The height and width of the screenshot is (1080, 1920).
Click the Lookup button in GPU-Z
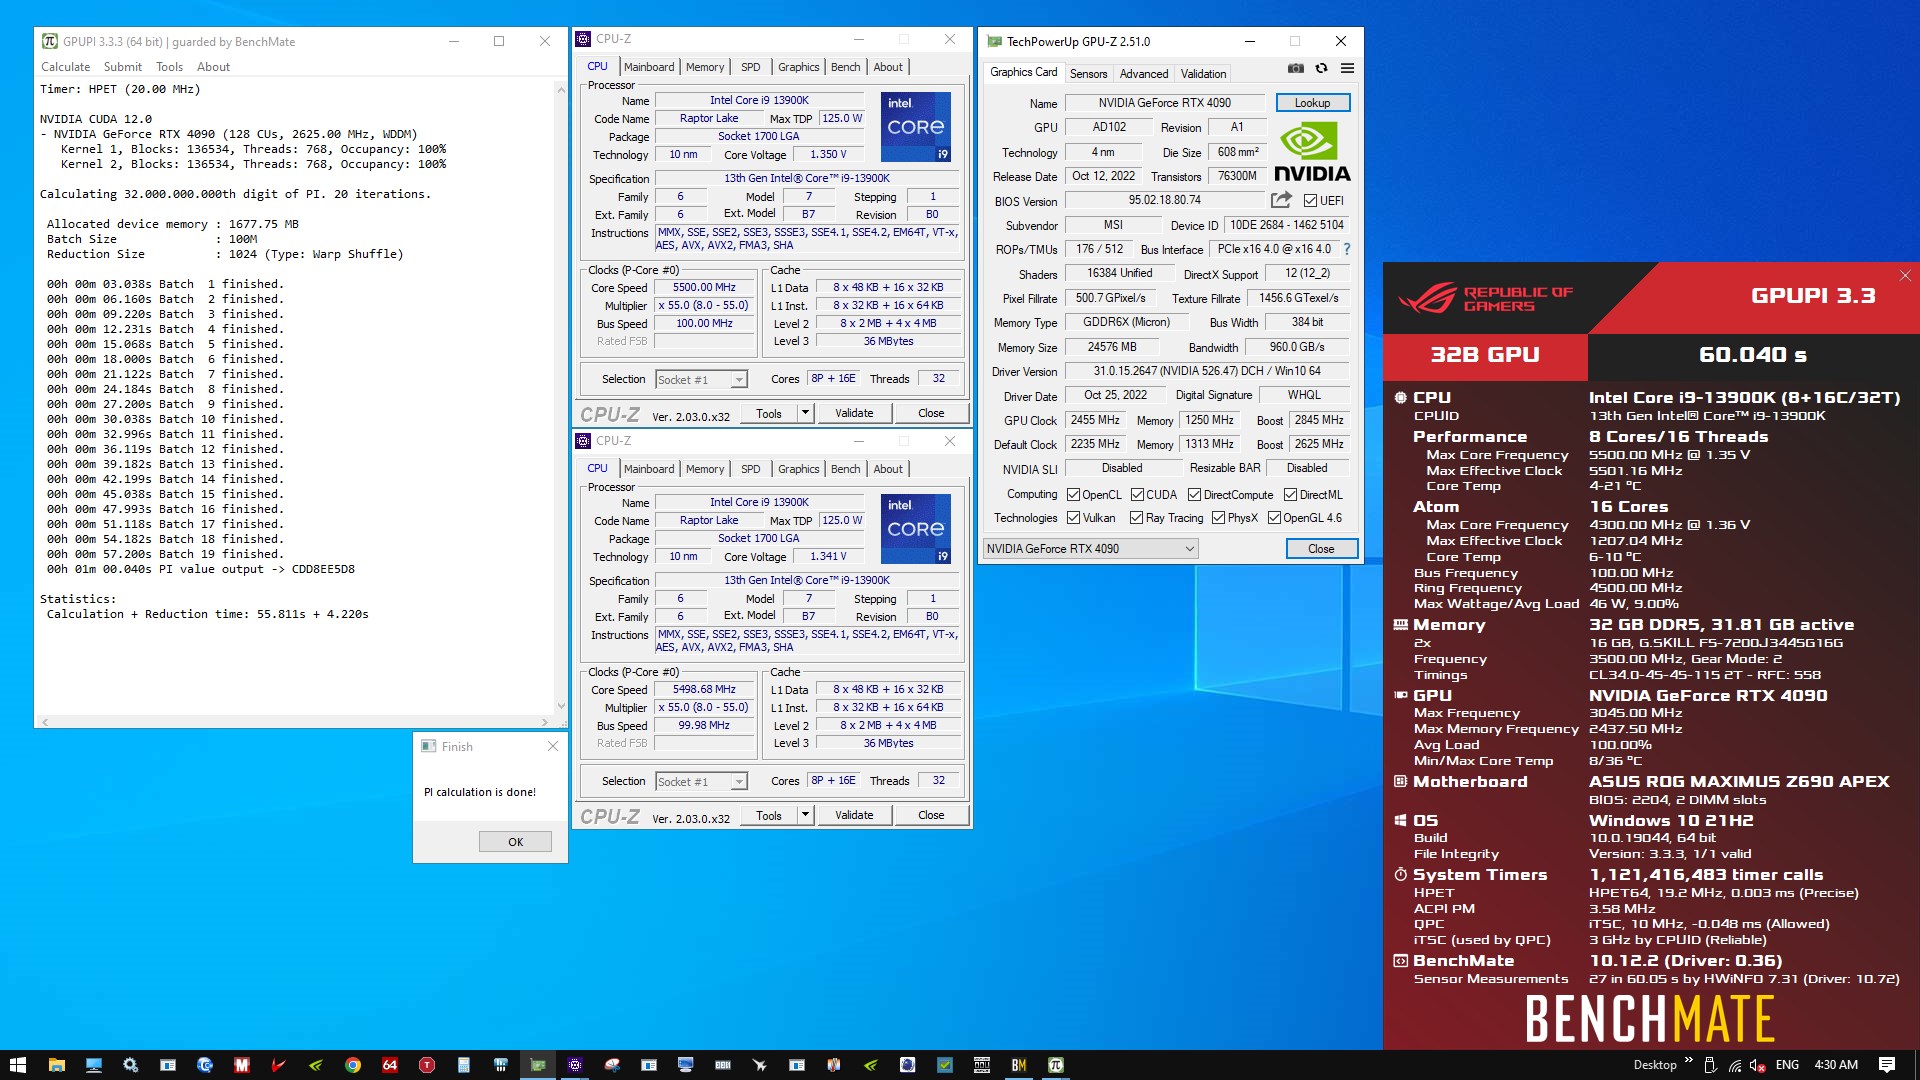click(x=1312, y=103)
